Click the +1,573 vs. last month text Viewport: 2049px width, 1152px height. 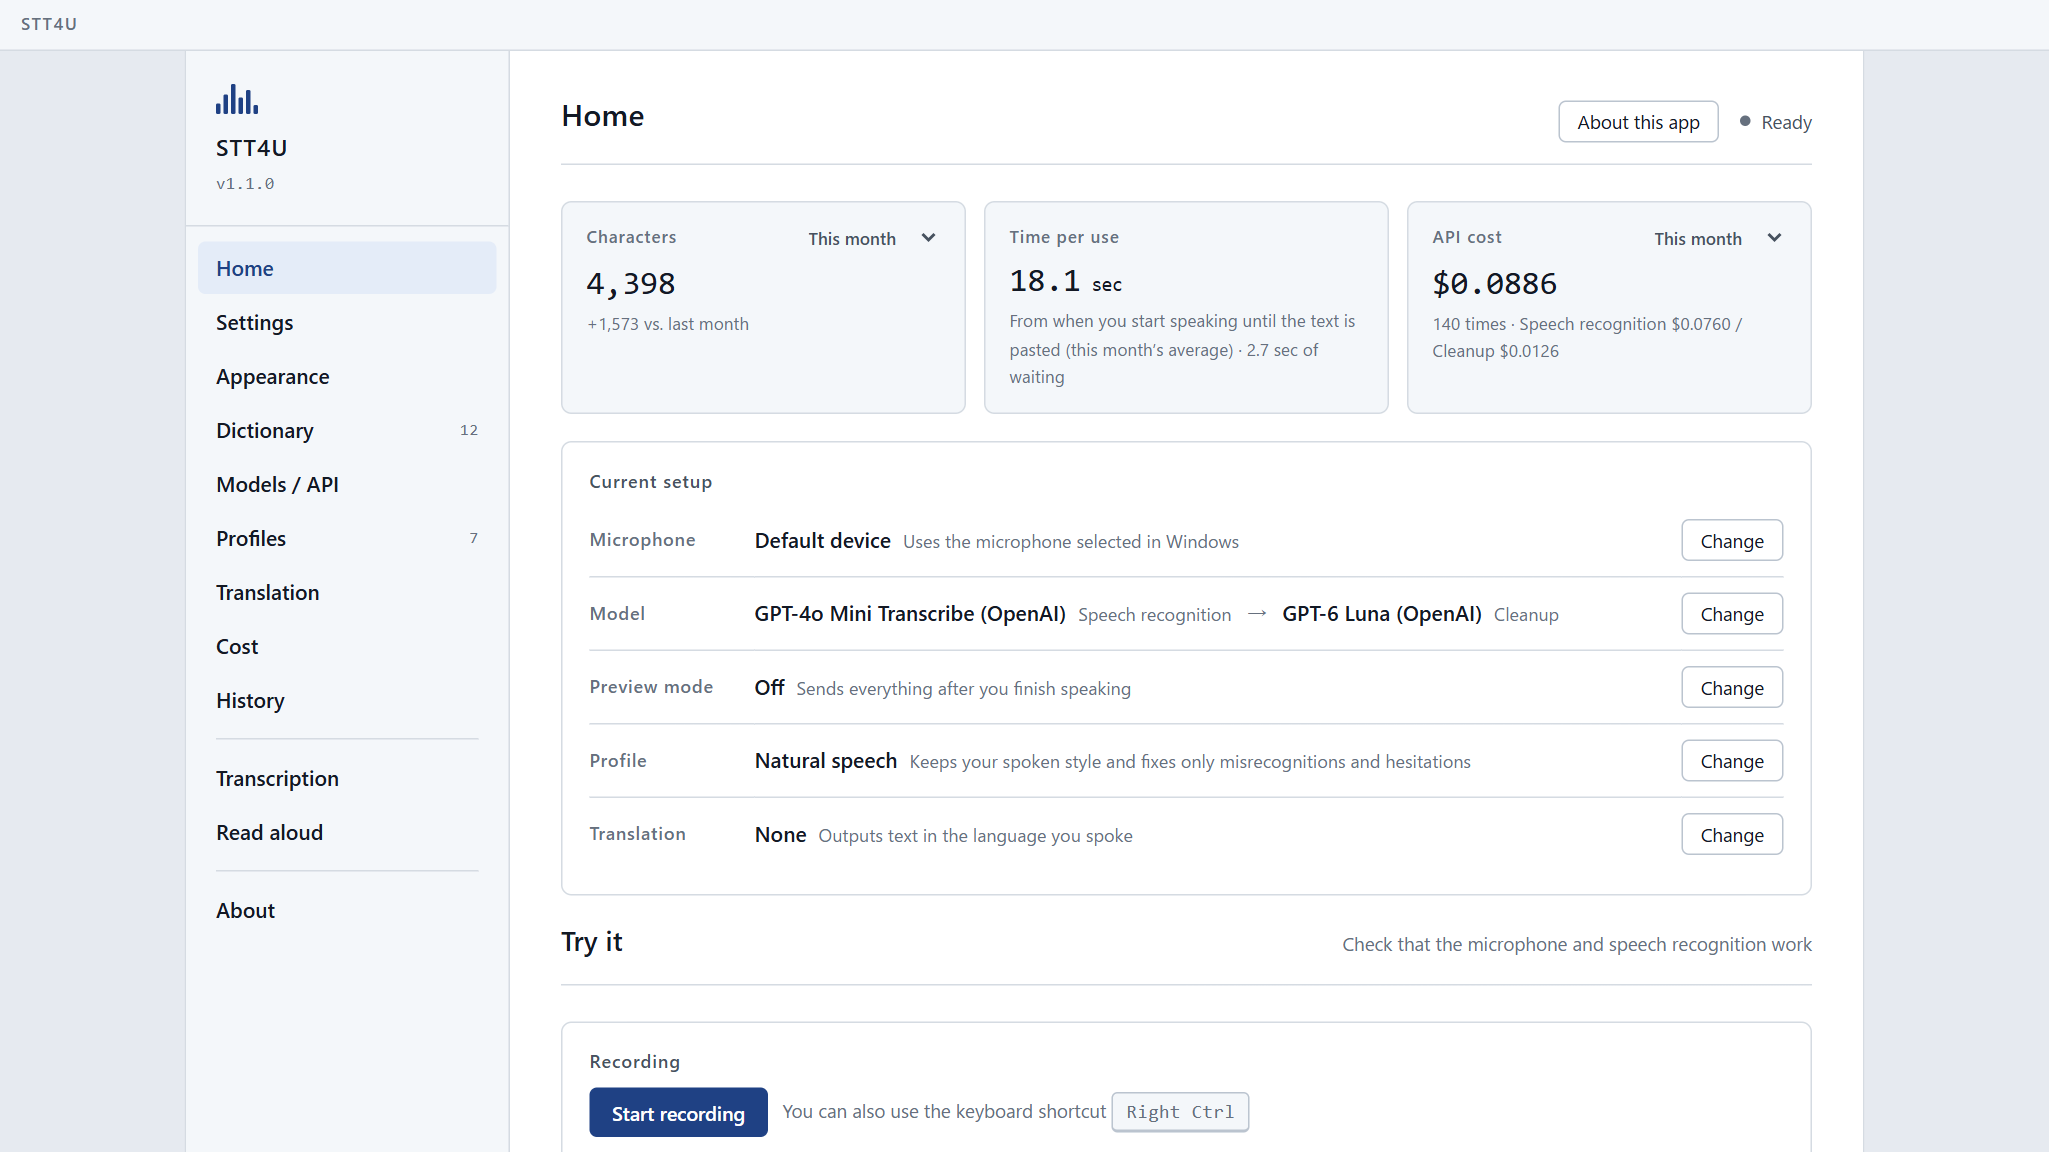tap(668, 324)
